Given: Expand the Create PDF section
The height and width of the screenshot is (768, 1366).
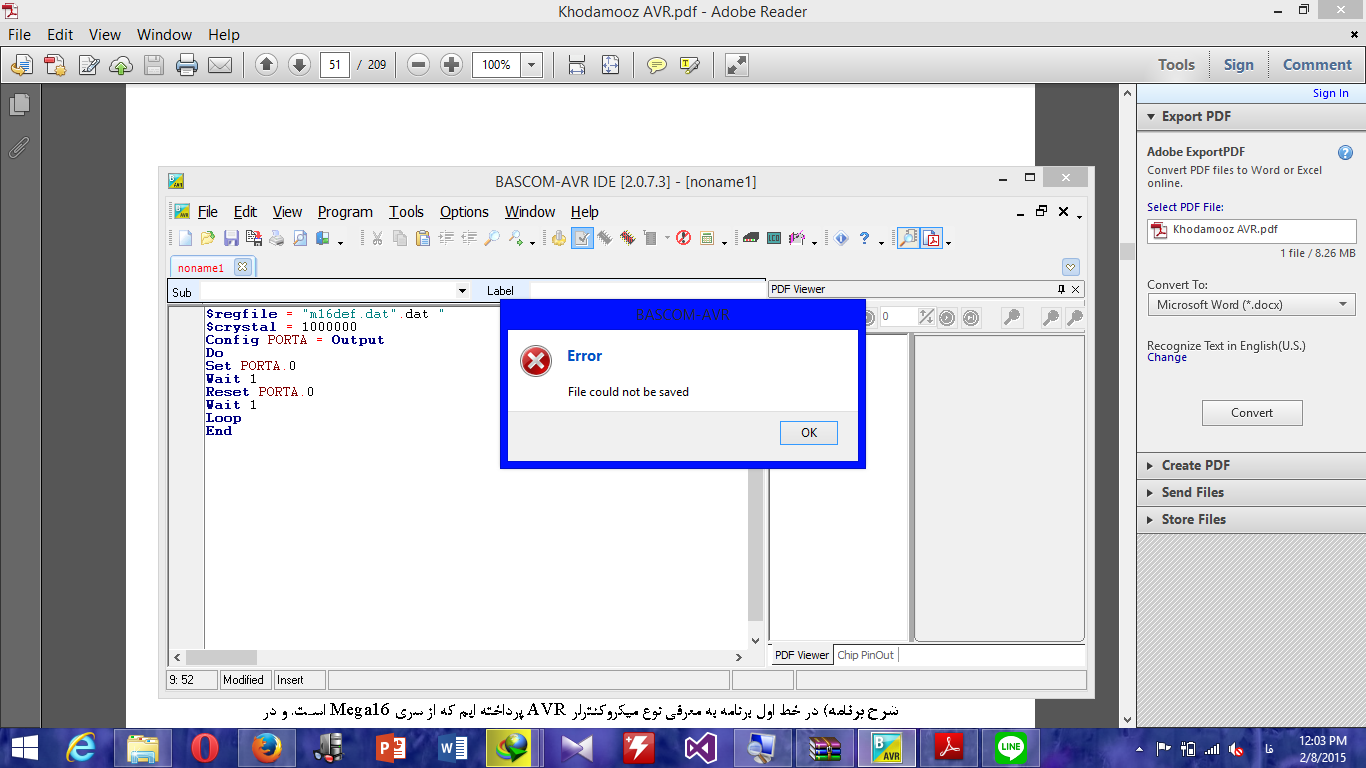Looking at the screenshot, I should click(x=1250, y=466).
